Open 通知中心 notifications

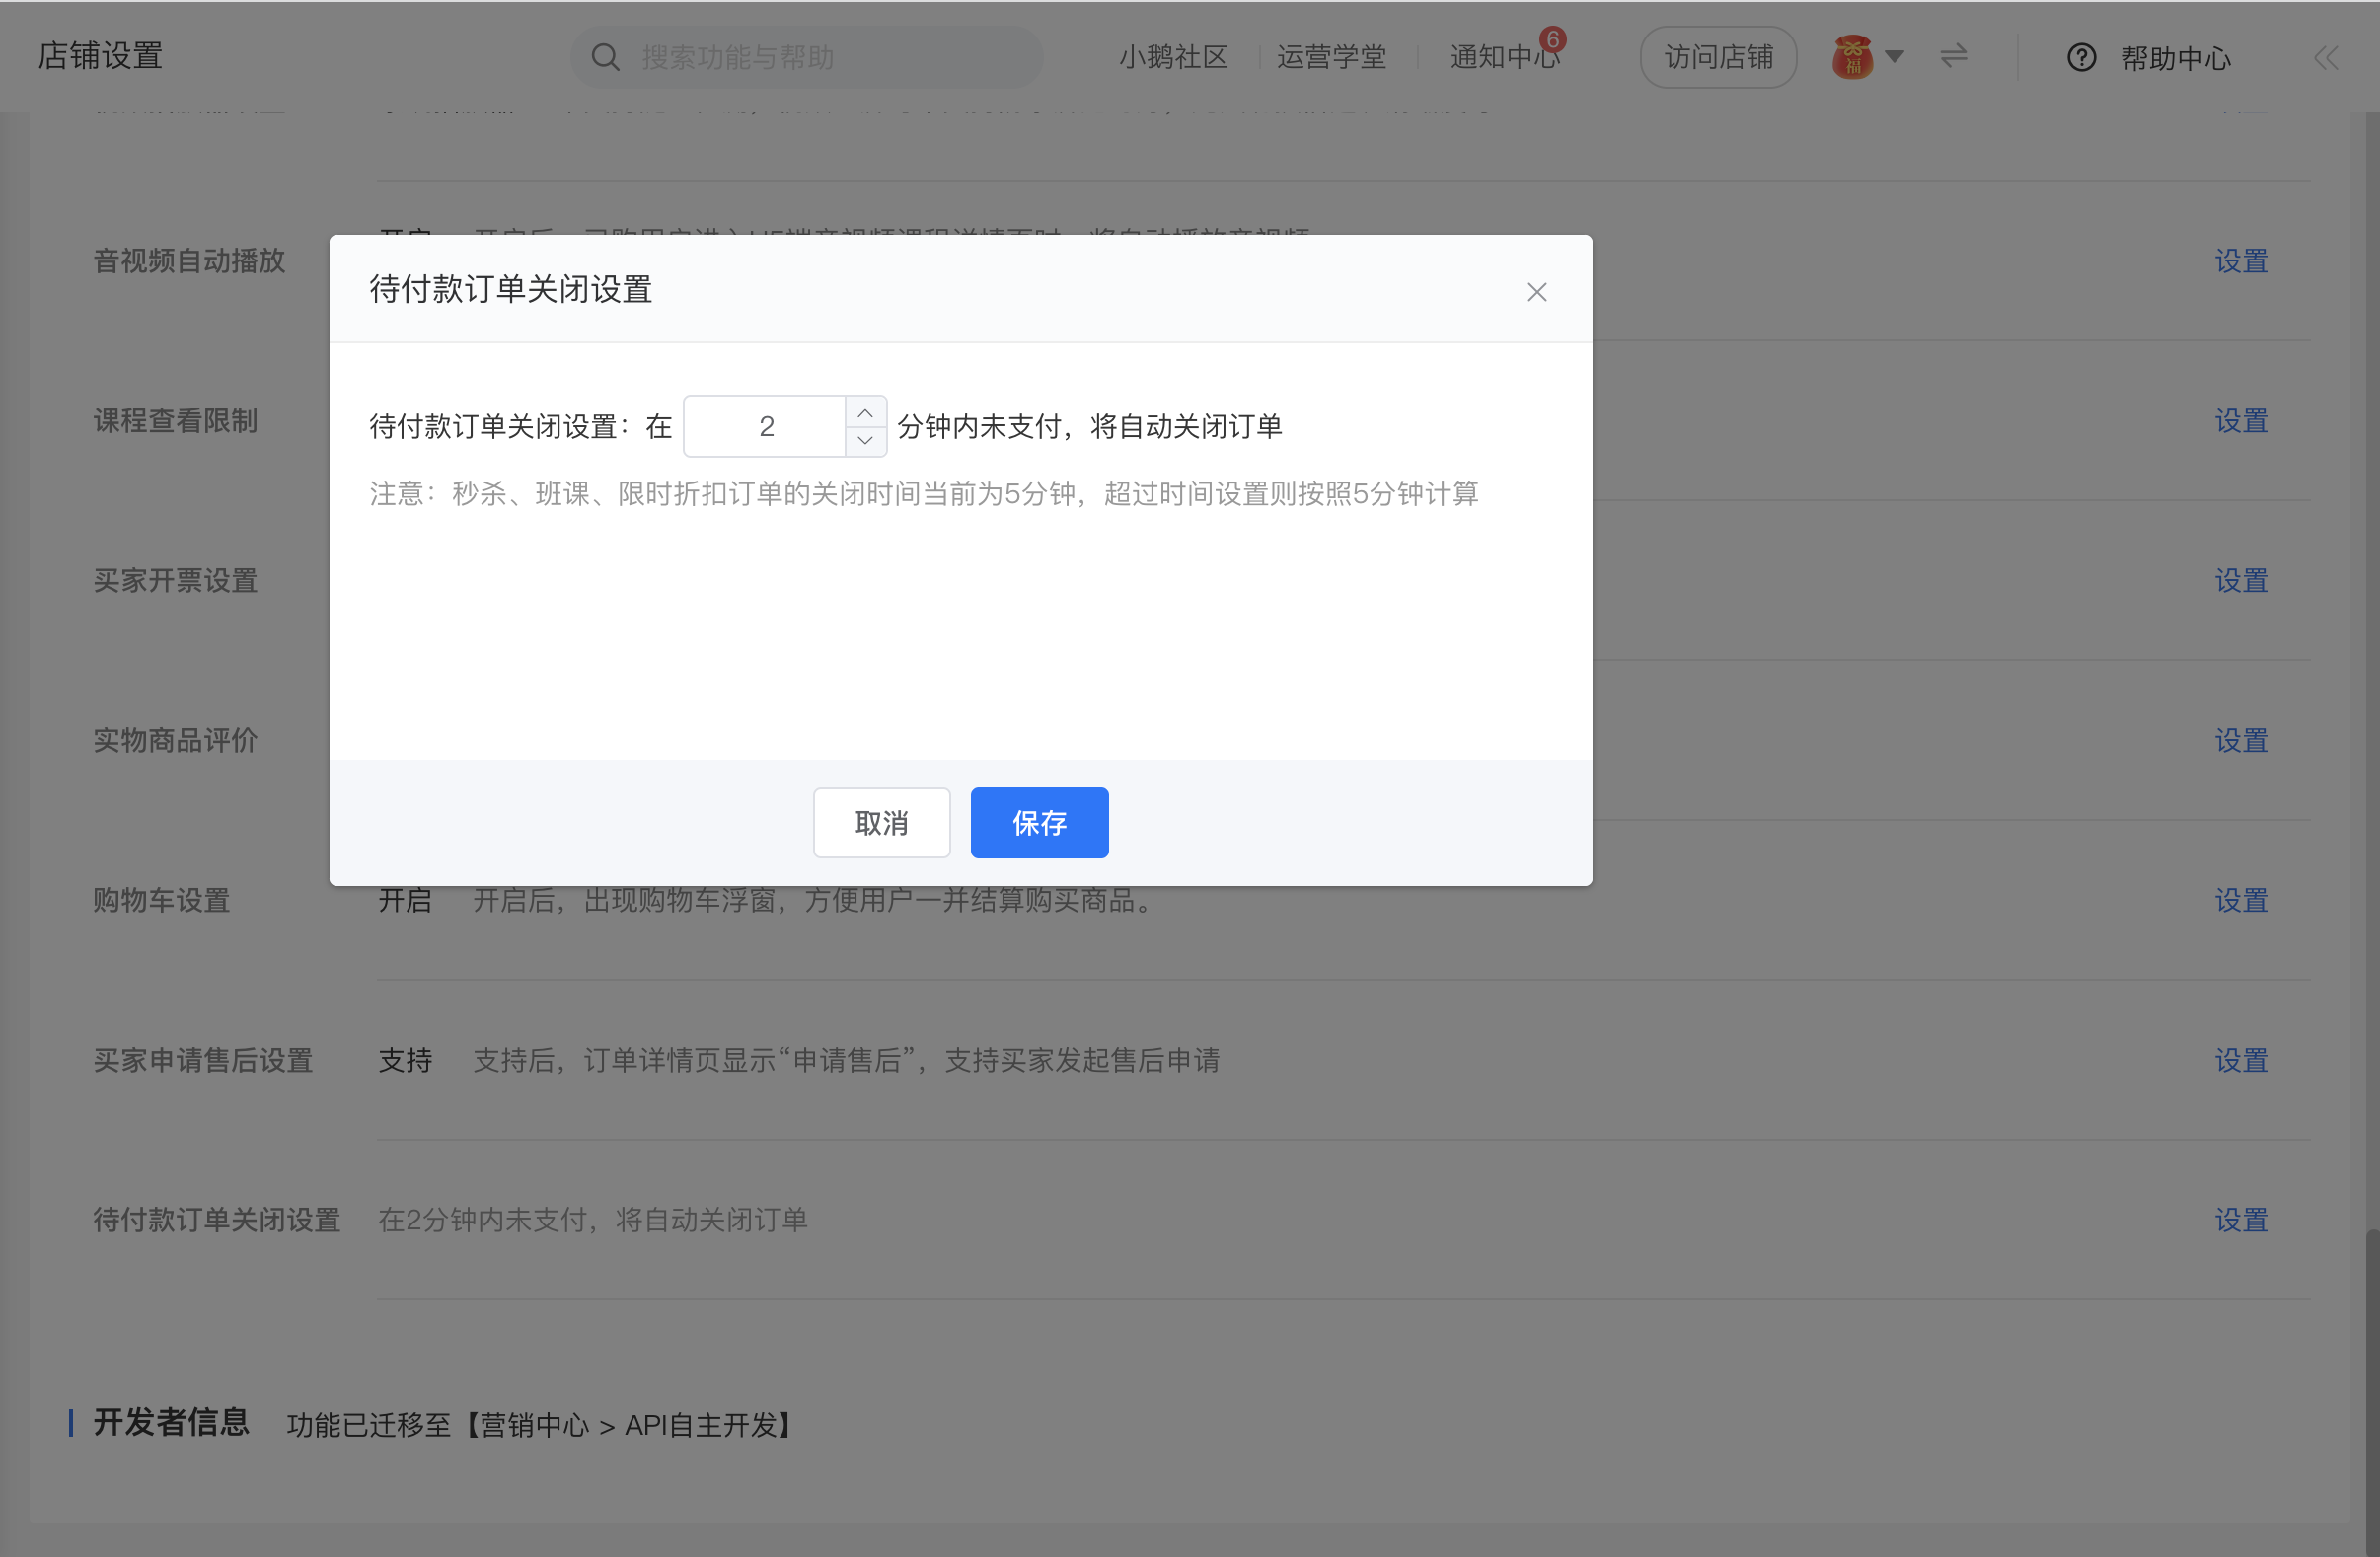(1504, 57)
